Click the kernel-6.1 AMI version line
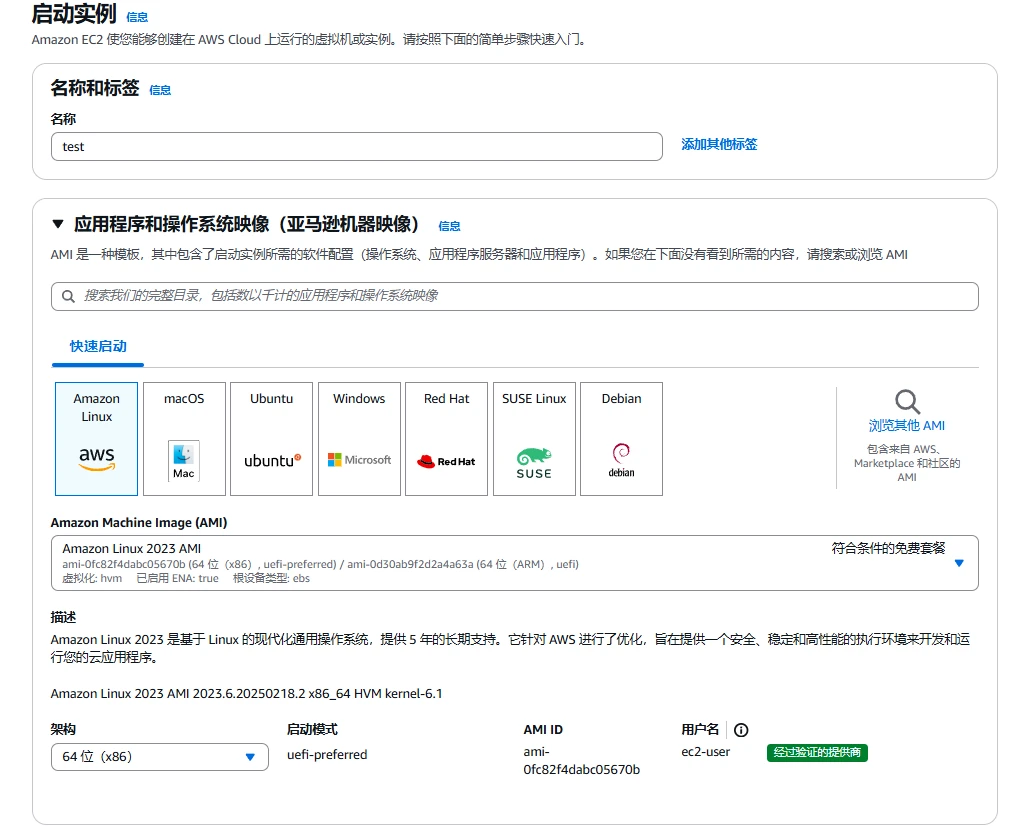1013x826 pixels. point(246,694)
